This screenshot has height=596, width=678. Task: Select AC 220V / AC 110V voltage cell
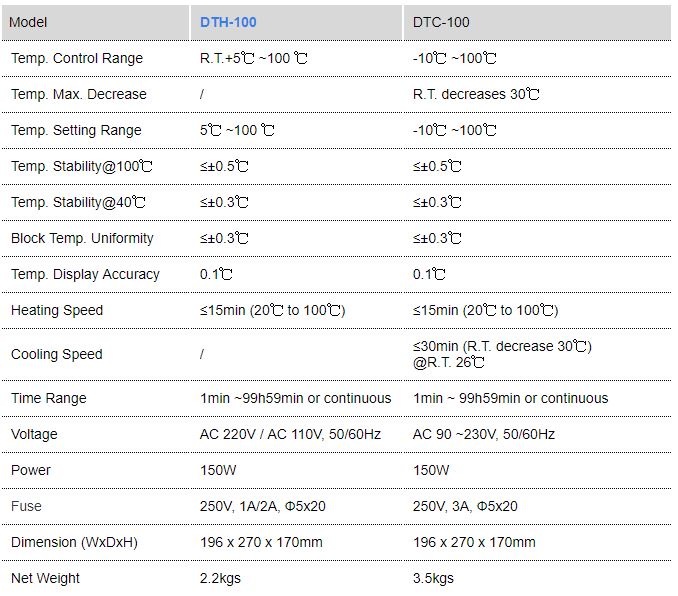(x=290, y=434)
